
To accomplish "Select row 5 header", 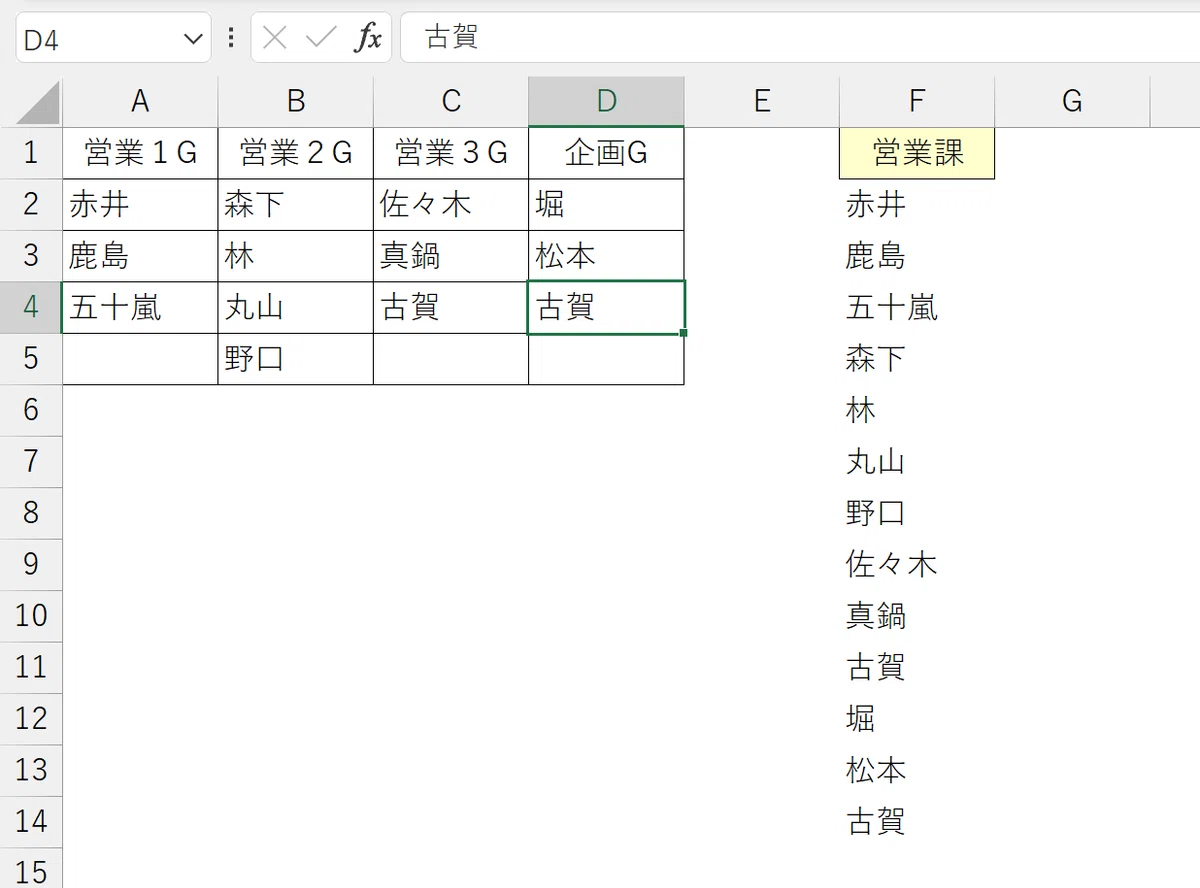I will click(x=31, y=359).
